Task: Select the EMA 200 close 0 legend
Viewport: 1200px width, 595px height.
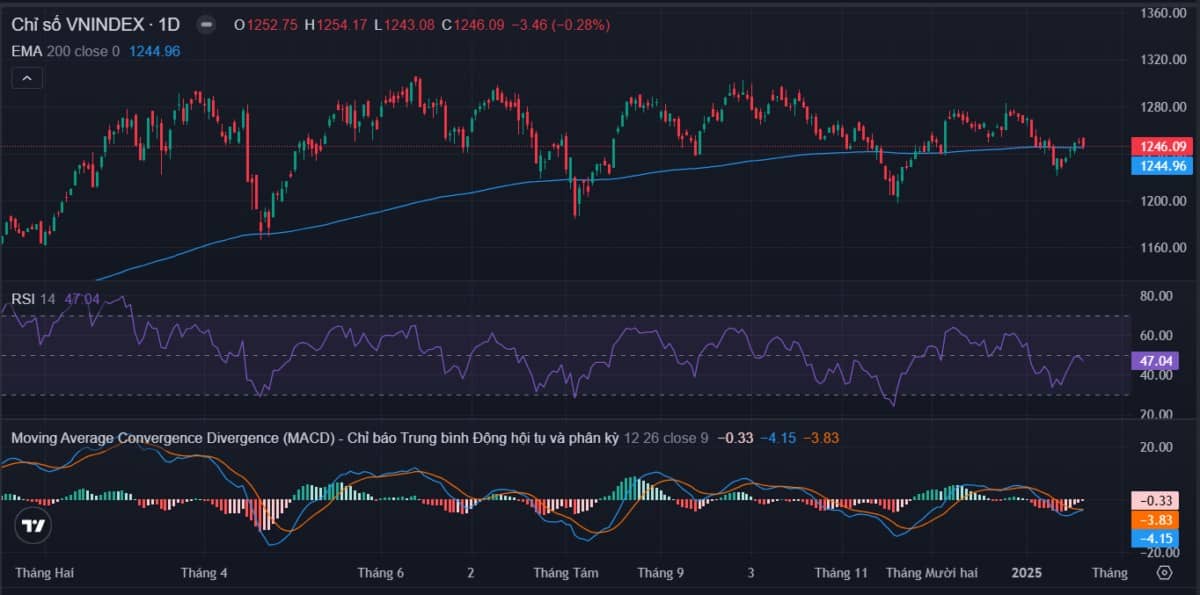Action: 66,51
